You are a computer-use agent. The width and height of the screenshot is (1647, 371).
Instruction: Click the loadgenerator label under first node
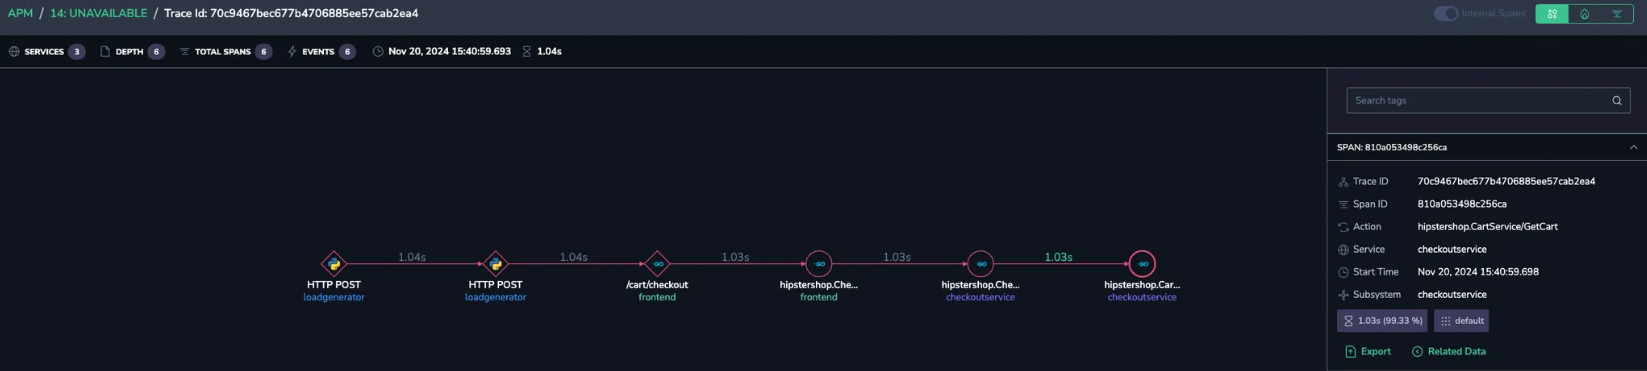(334, 298)
